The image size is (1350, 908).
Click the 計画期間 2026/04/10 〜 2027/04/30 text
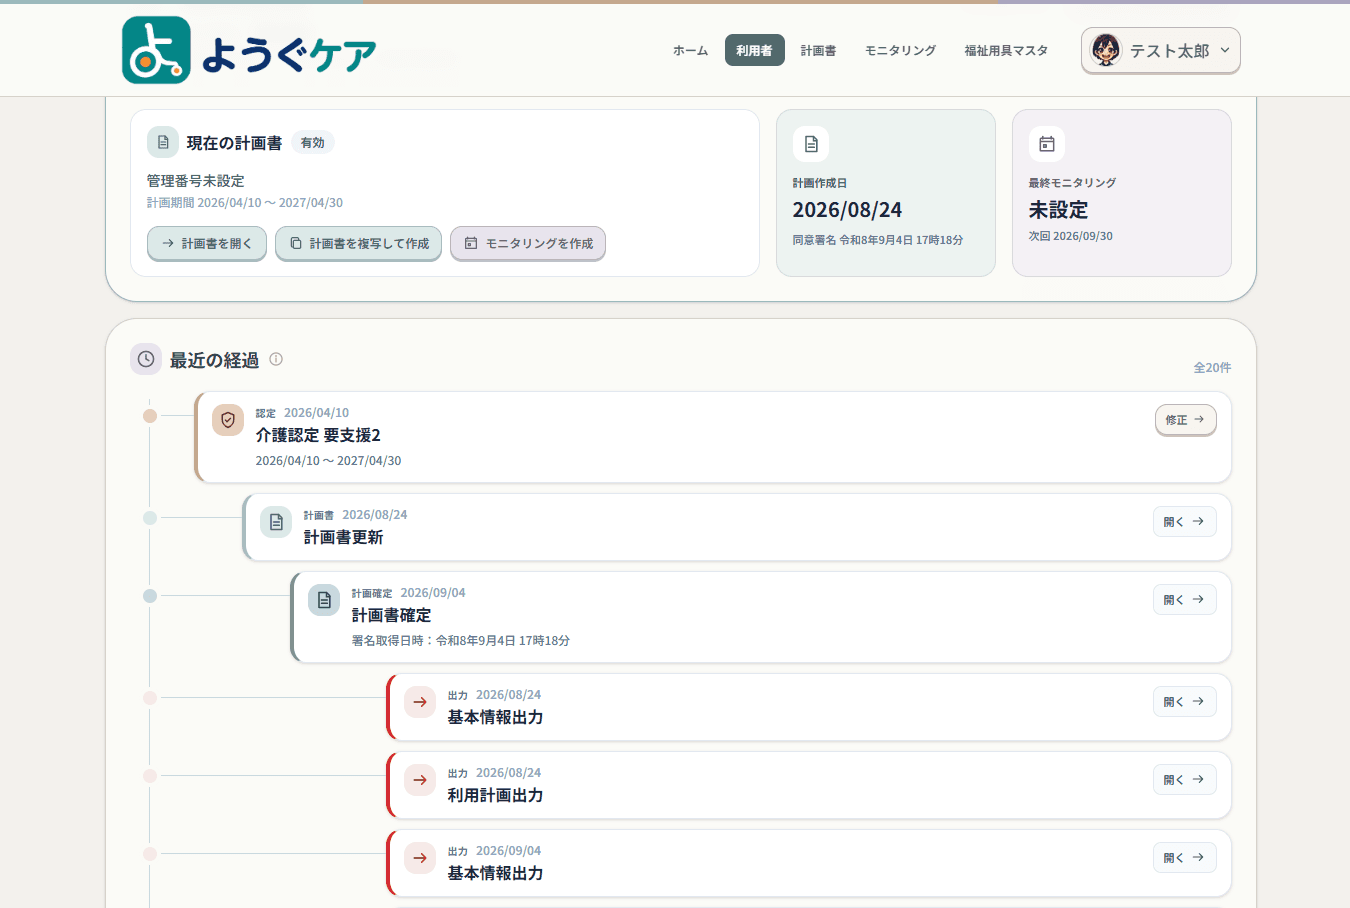[245, 203]
